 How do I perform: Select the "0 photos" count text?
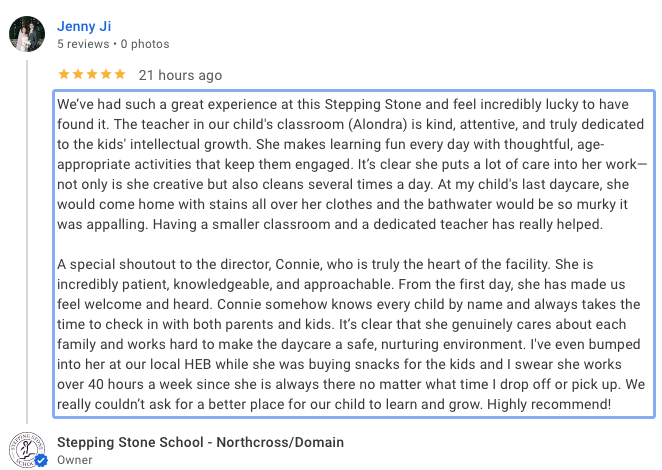145,44
